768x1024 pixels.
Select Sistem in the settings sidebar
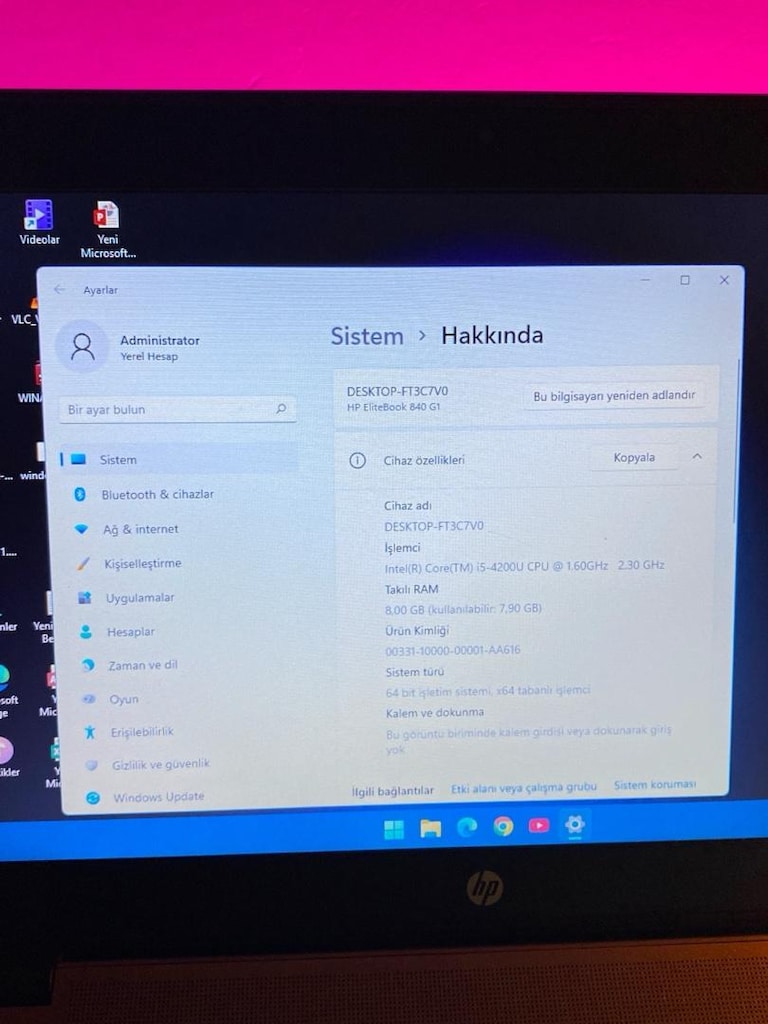pyautogui.click(x=178, y=460)
